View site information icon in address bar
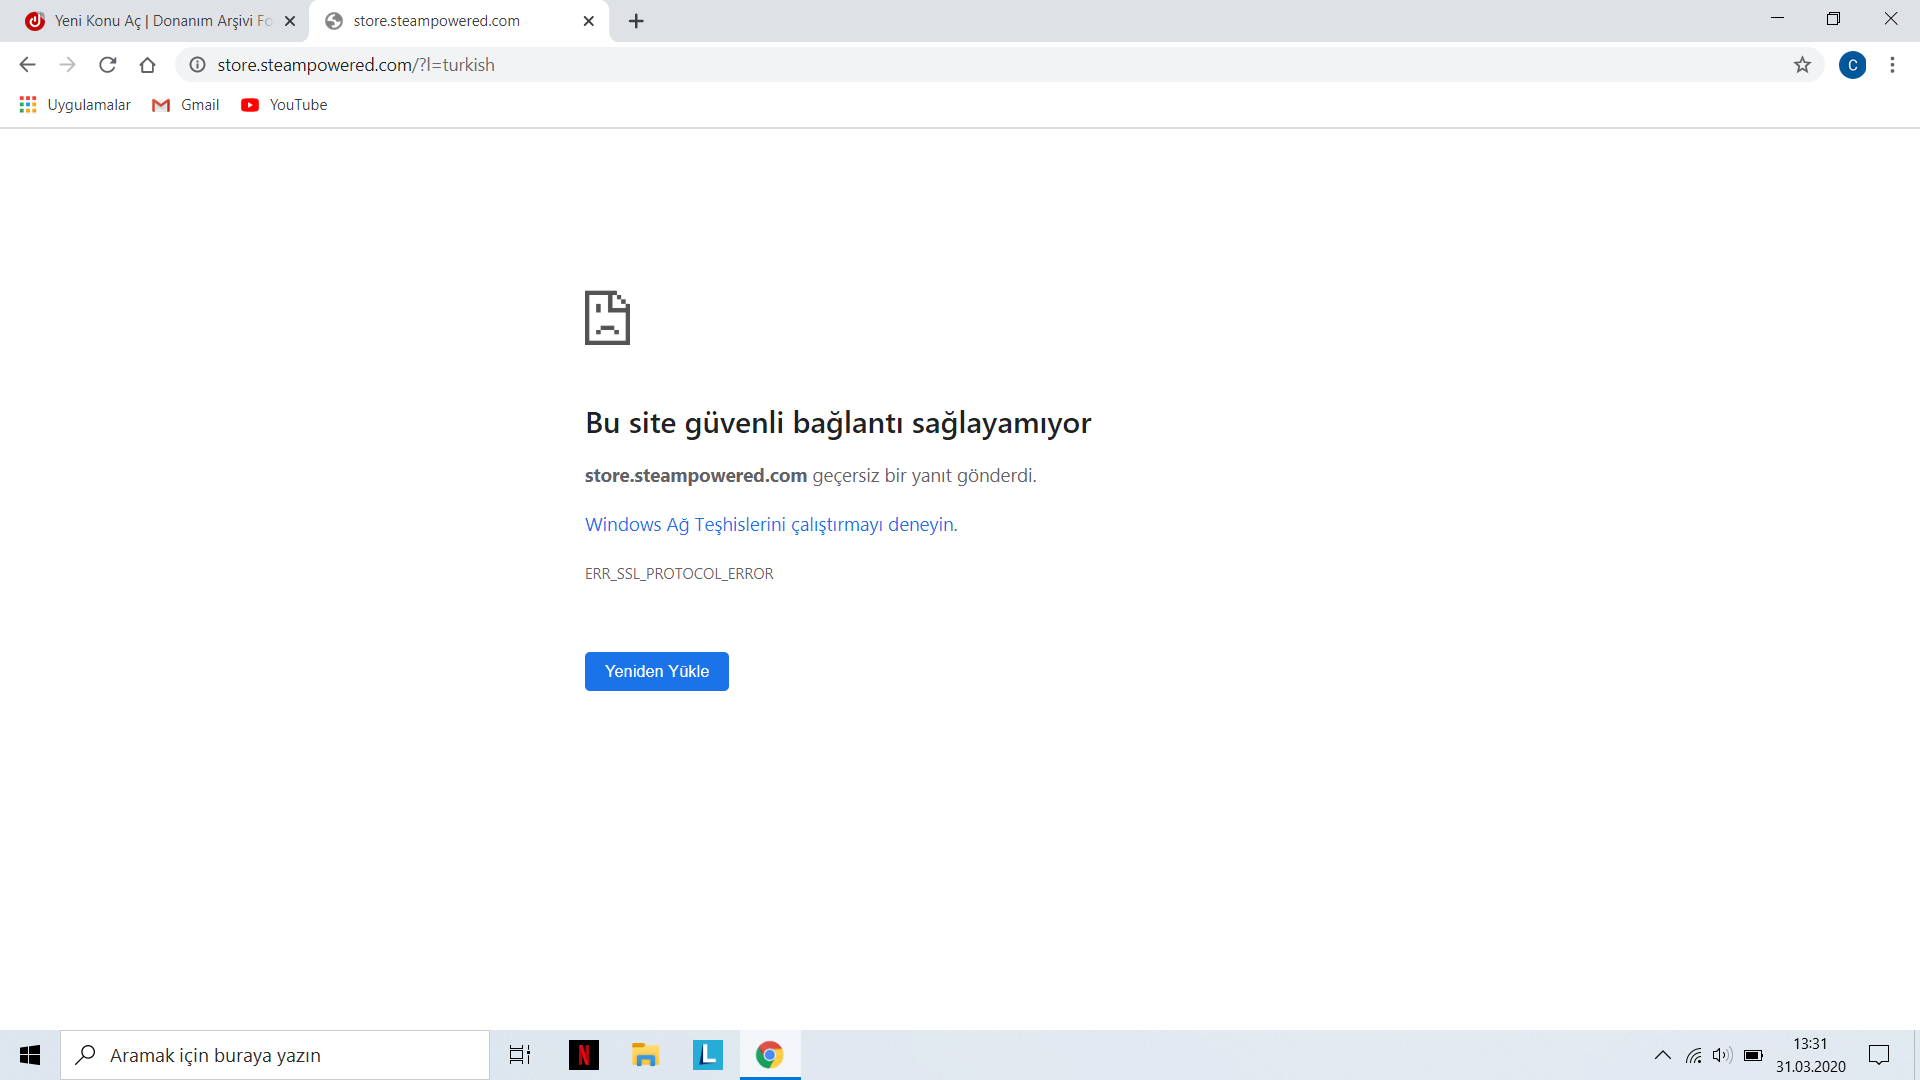Image resolution: width=1920 pixels, height=1080 pixels. [x=198, y=65]
